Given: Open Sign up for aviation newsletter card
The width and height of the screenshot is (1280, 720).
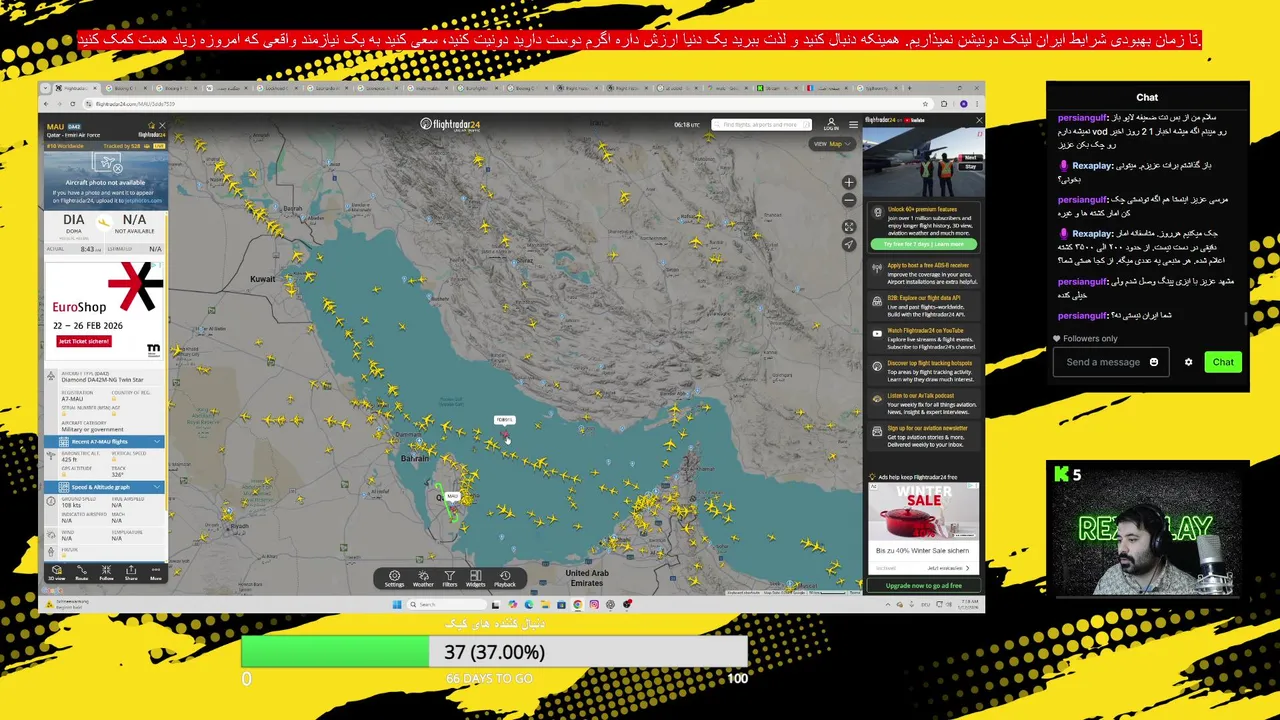Looking at the screenshot, I should tap(924, 434).
